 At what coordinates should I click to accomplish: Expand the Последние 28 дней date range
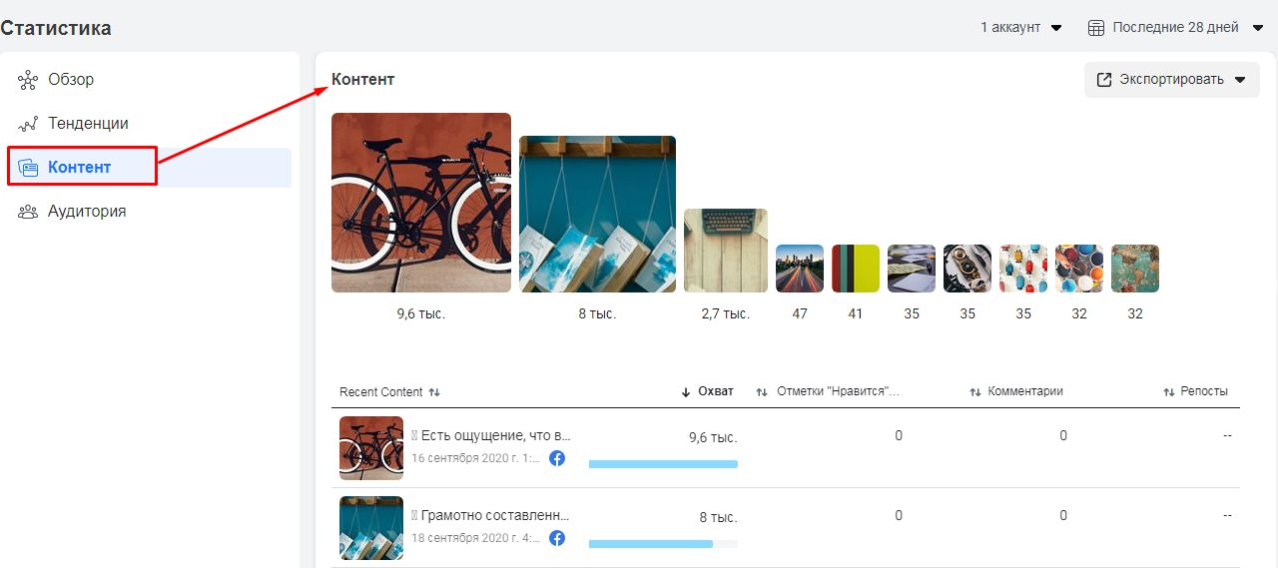click(x=1176, y=28)
